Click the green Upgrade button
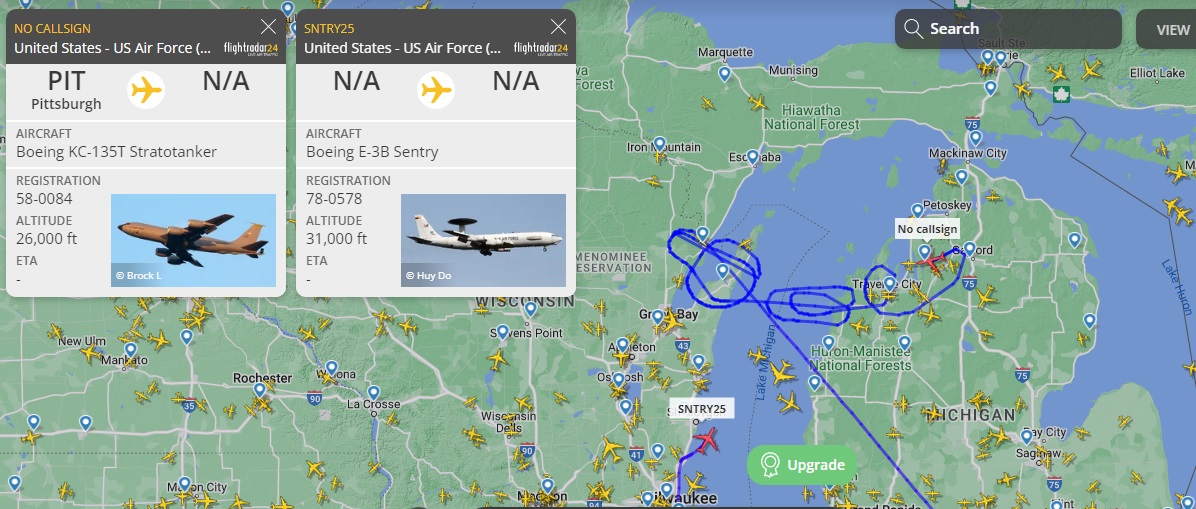Viewport: 1196px width, 509px height. [802, 465]
